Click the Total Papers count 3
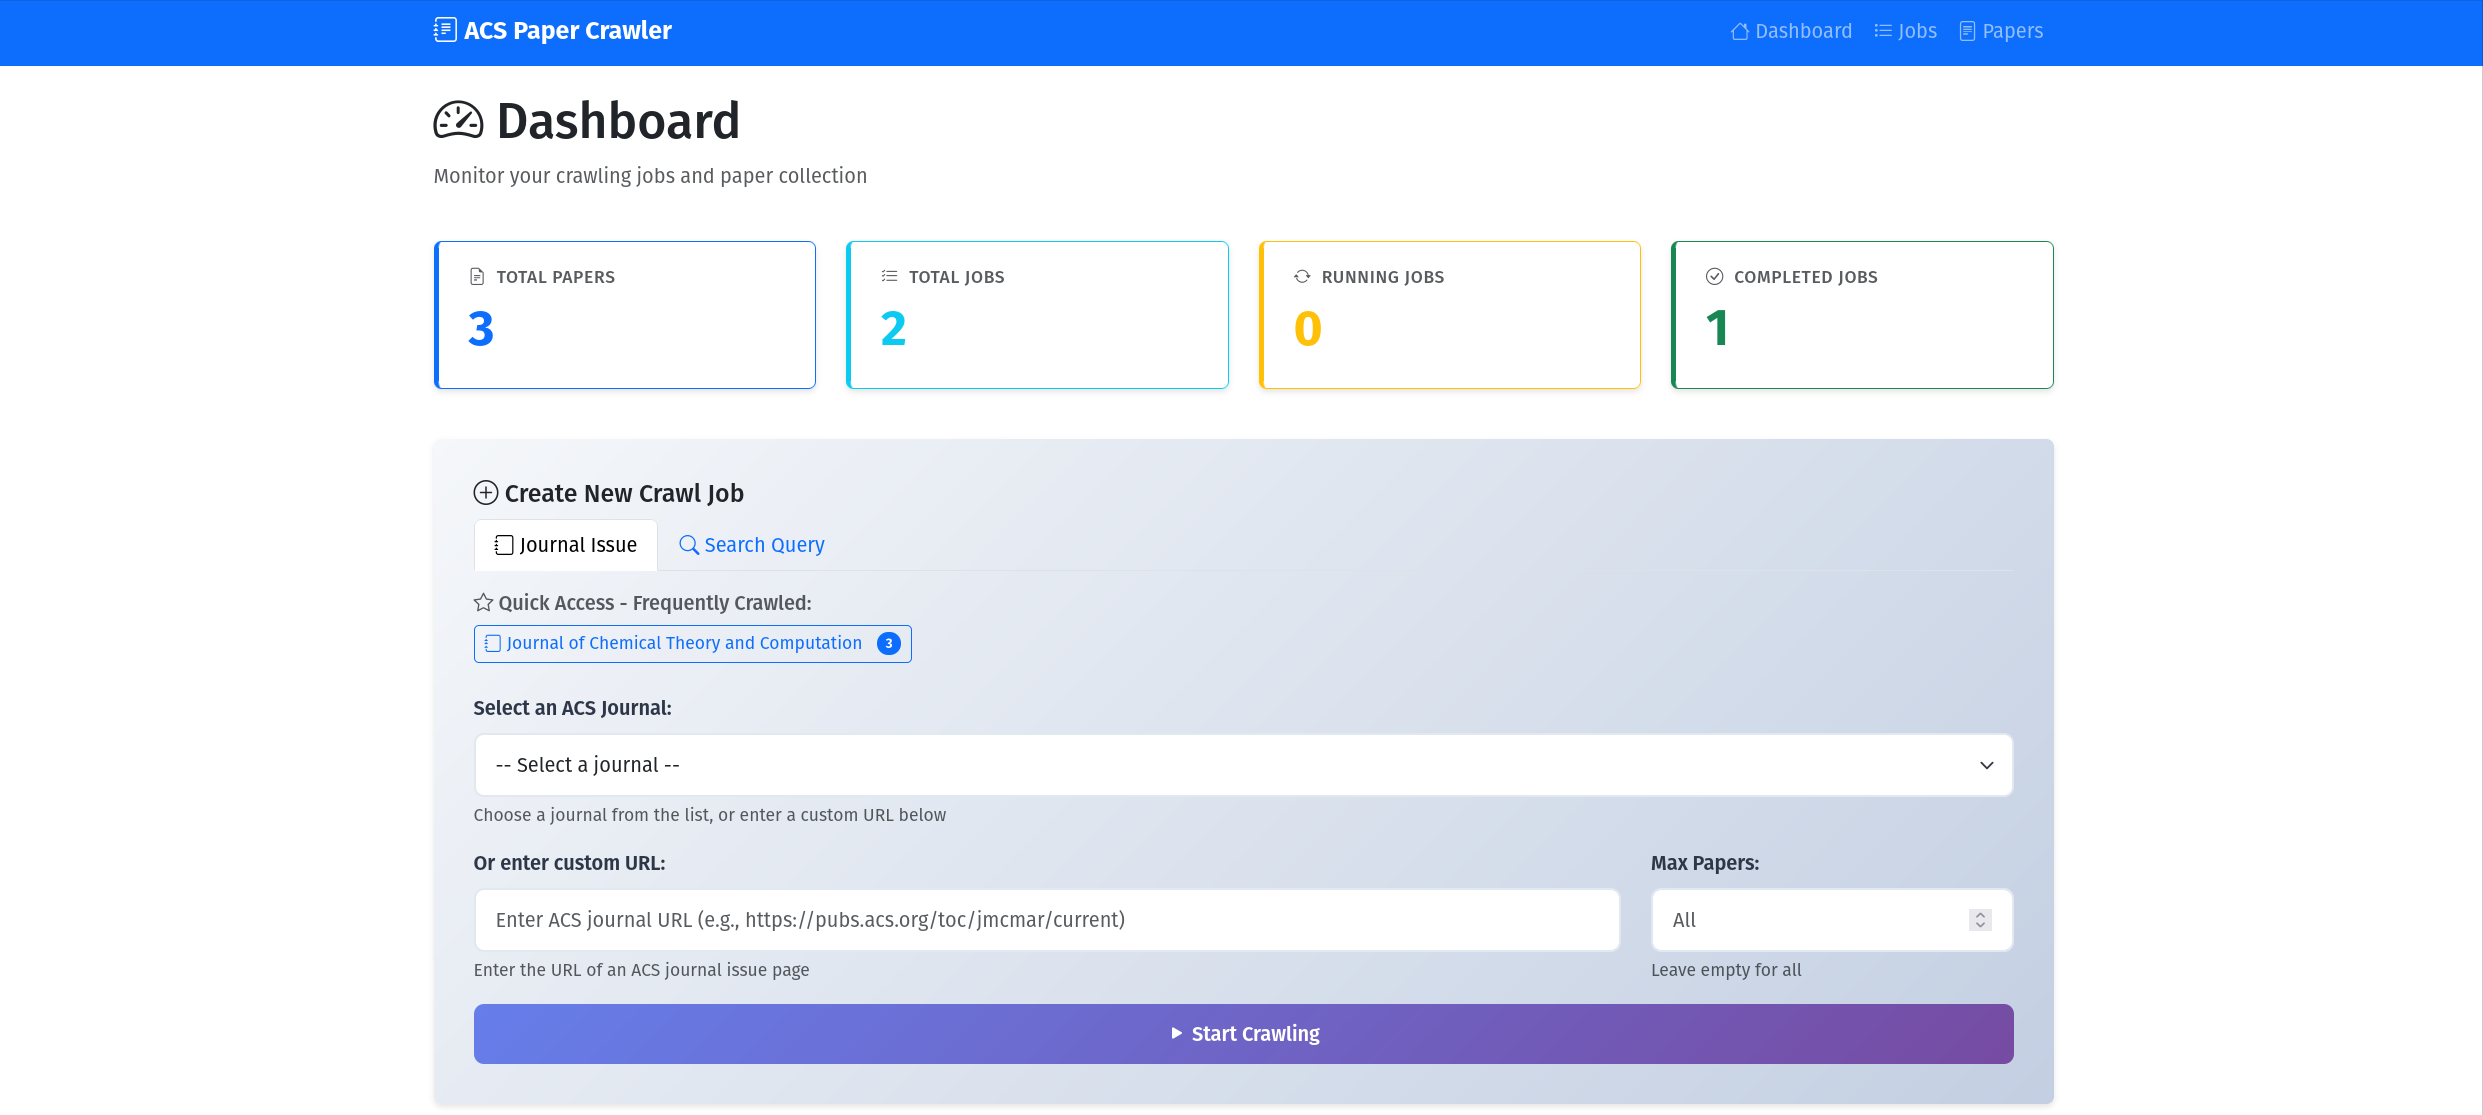2483x1115 pixels. point(481,329)
